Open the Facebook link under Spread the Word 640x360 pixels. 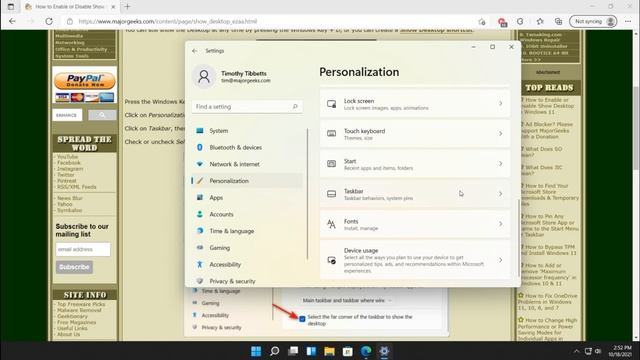[x=69, y=162]
